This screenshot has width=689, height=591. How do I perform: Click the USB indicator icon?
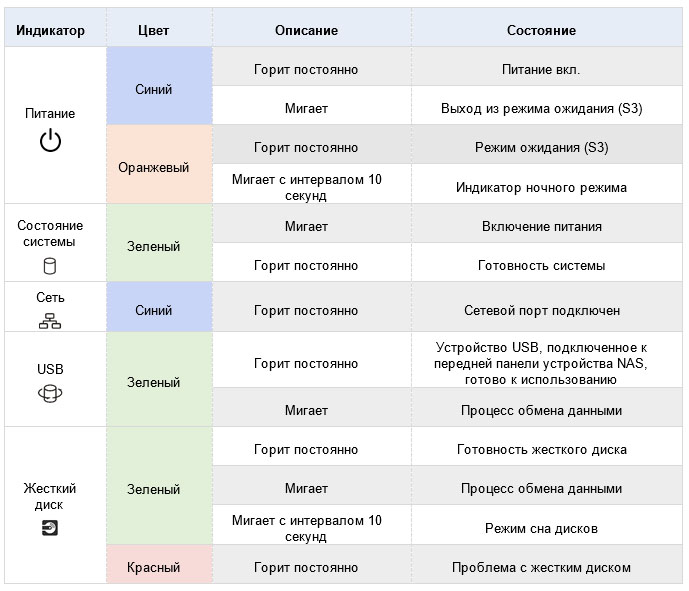(x=50, y=395)
